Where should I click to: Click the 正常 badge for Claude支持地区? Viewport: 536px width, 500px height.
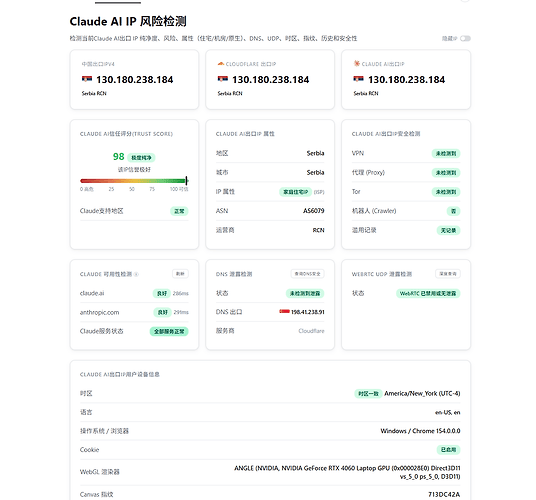click(x=179, y=211)
